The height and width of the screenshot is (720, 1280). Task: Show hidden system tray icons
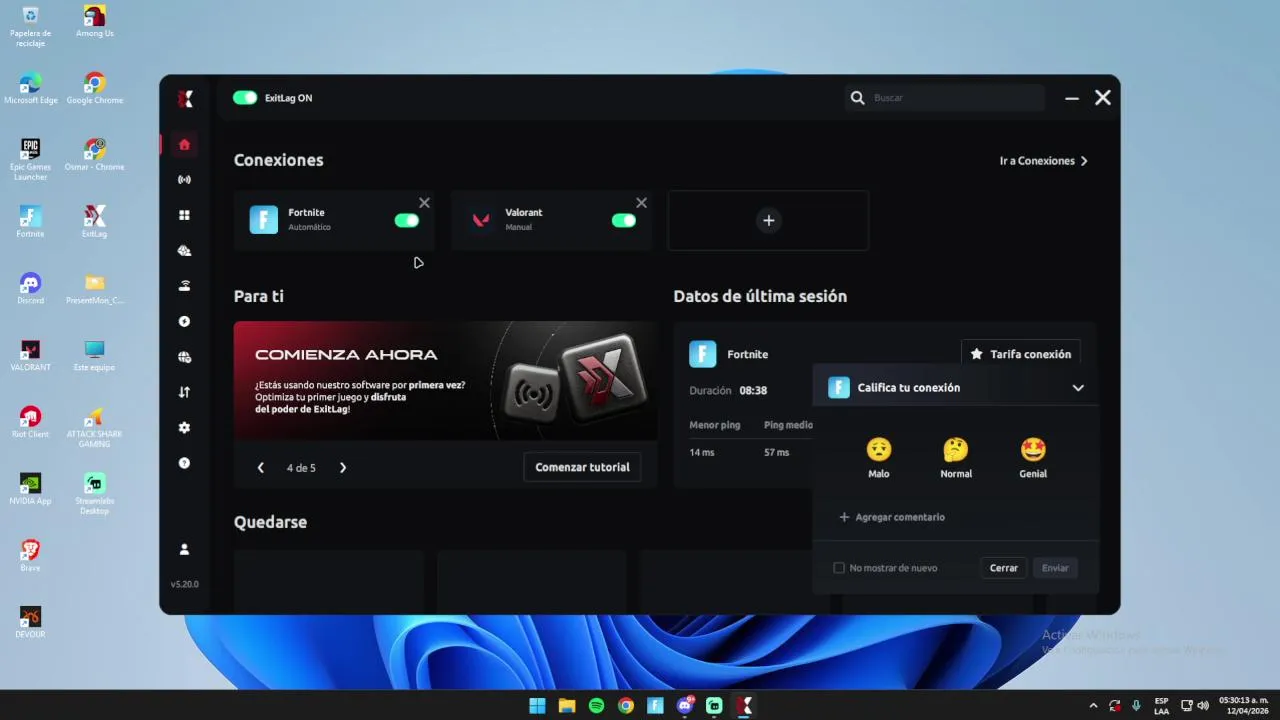1093,706
